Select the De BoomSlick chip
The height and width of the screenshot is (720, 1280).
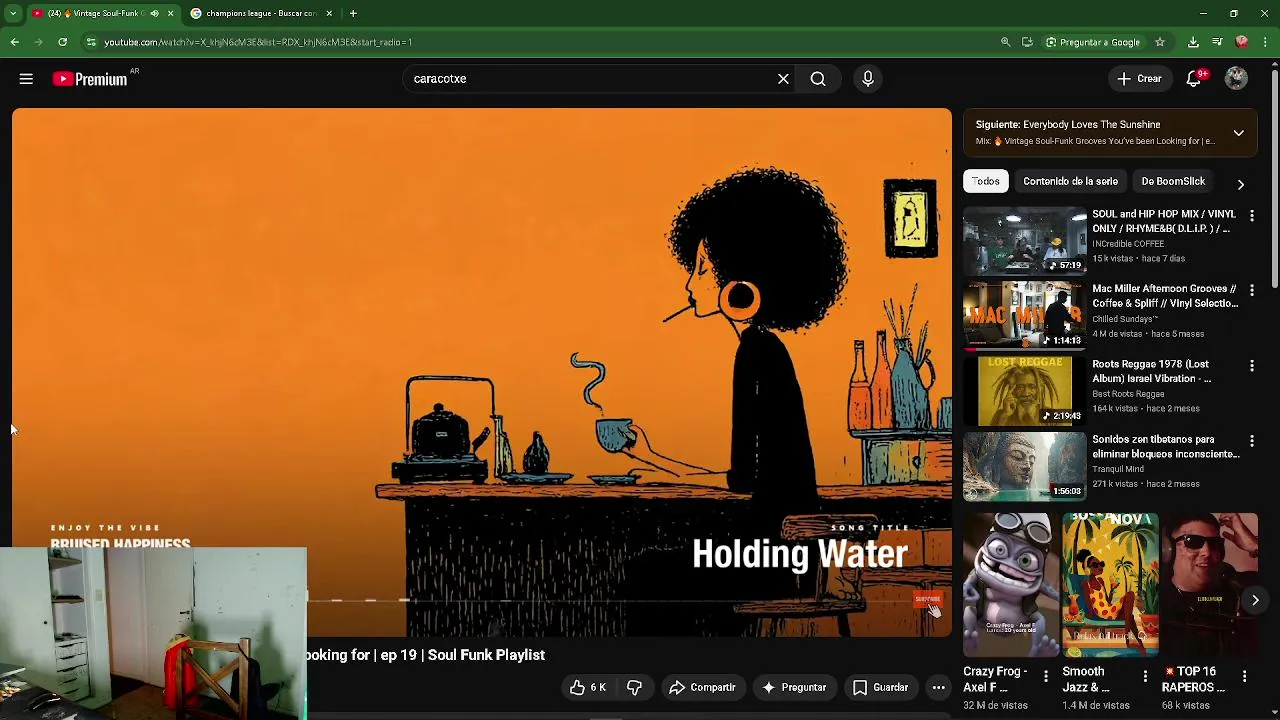[x=1173, y=181]
